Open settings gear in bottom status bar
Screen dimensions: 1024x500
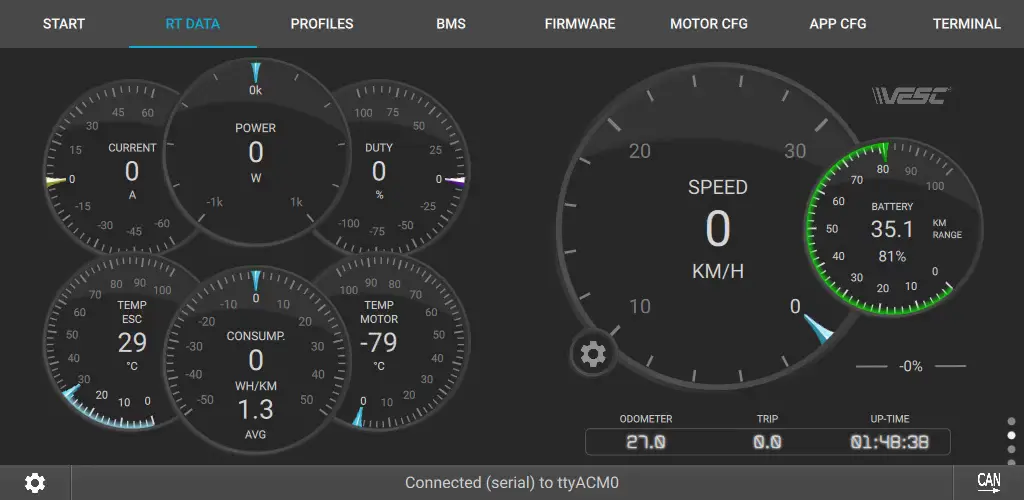(x=35, y=483)
